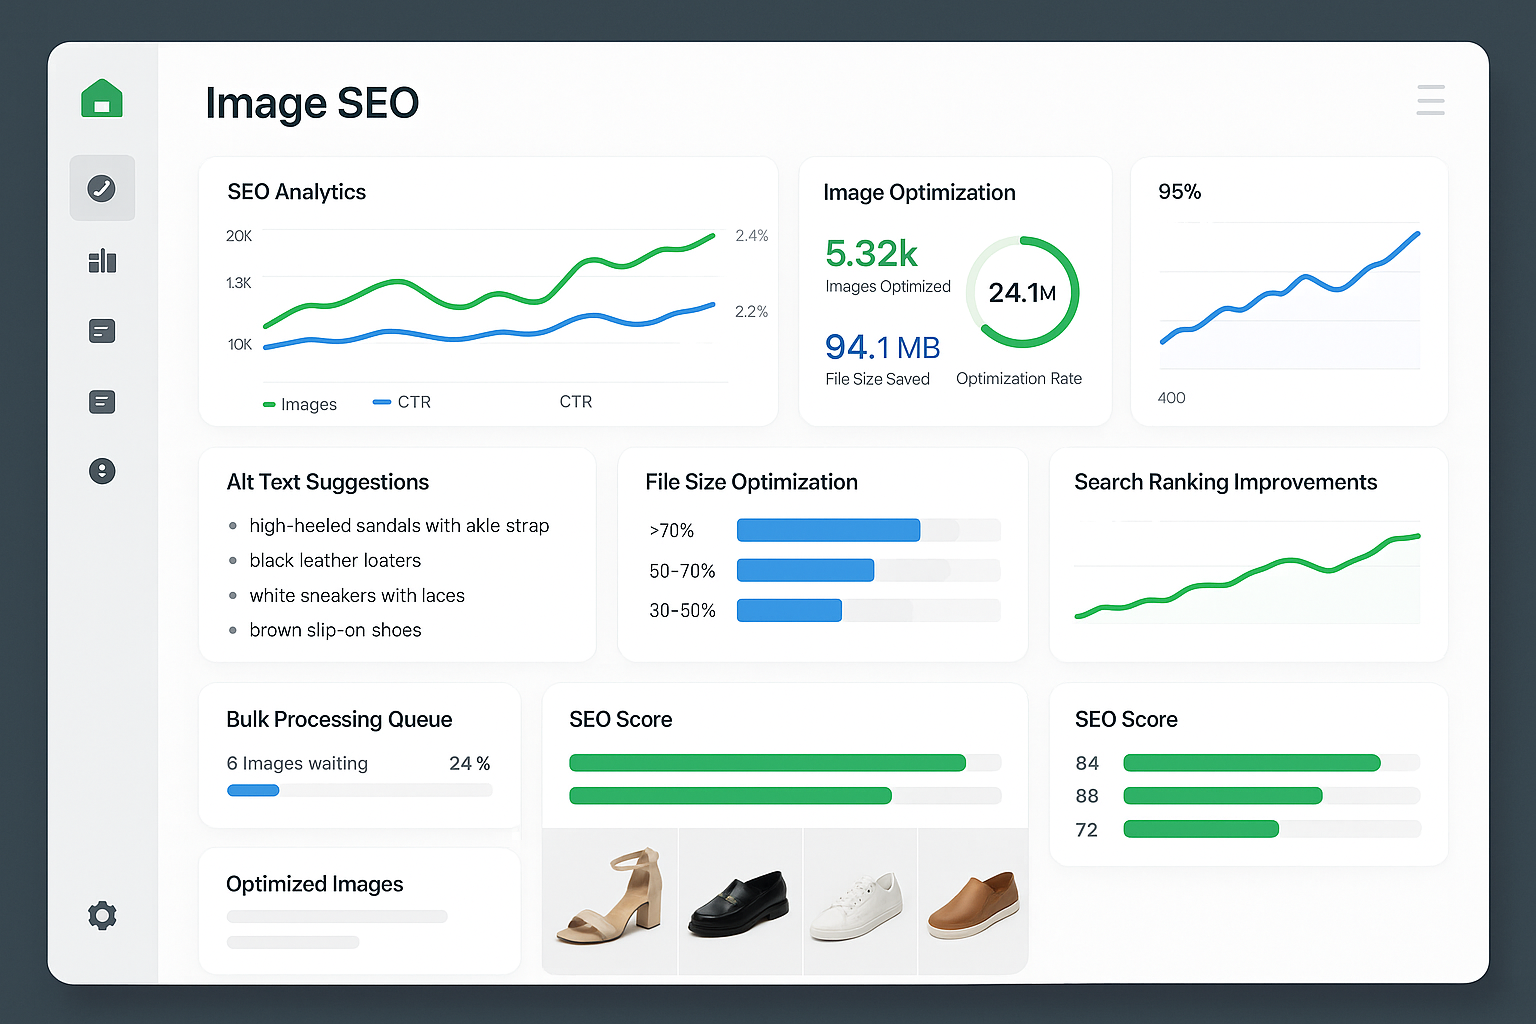This screenshot has width=1536, height=1024.
Task: Open the highlighted dashboard gauge icon
Action: click(102, 188)
